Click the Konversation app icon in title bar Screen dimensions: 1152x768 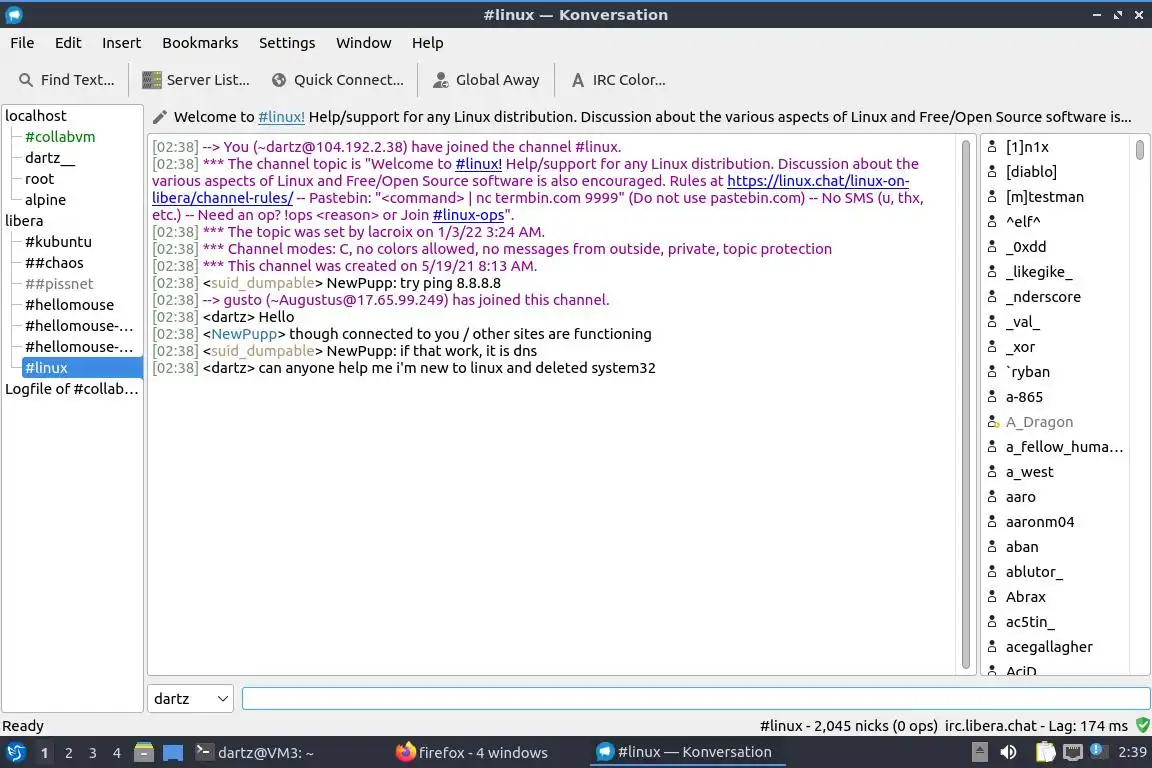pyautogui.click(x=14, y=15)
